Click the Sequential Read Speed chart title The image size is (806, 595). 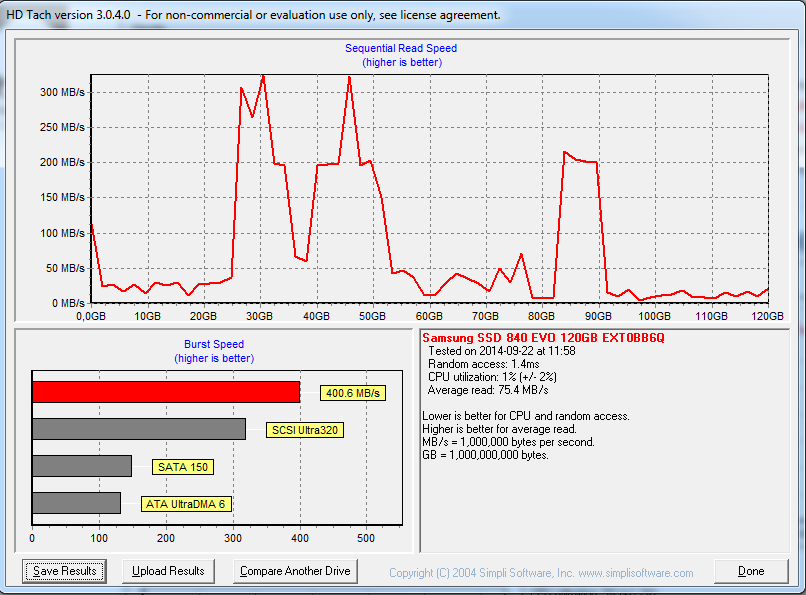click(x=401, y=48)
